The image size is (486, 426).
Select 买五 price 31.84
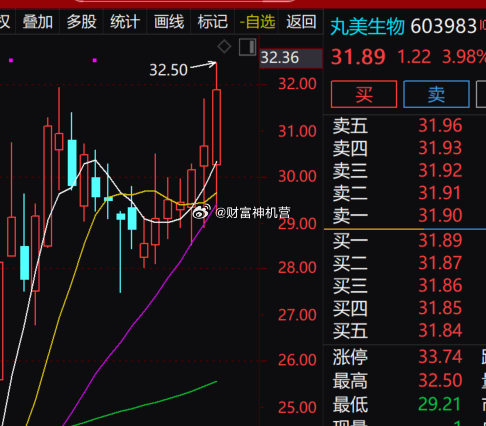(440, 331)
